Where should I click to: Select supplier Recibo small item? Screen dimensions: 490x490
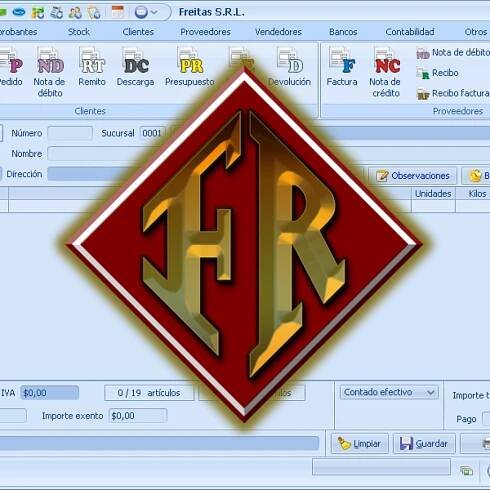(x=438, y=73)
